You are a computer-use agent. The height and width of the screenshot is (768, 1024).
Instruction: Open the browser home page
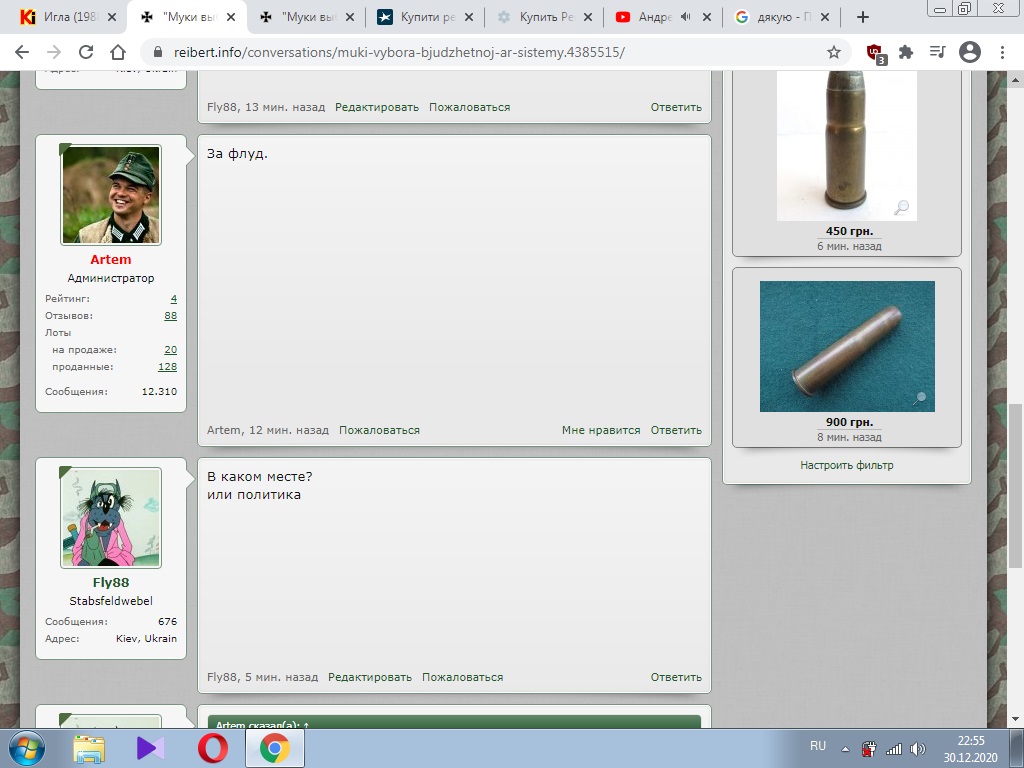tap(118, 52)
